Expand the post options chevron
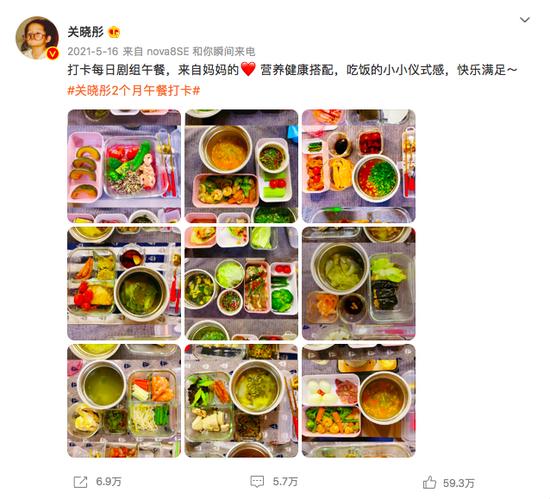Image resolution: width=550 pixels, height=499 pixels. (x=525, y=20)
